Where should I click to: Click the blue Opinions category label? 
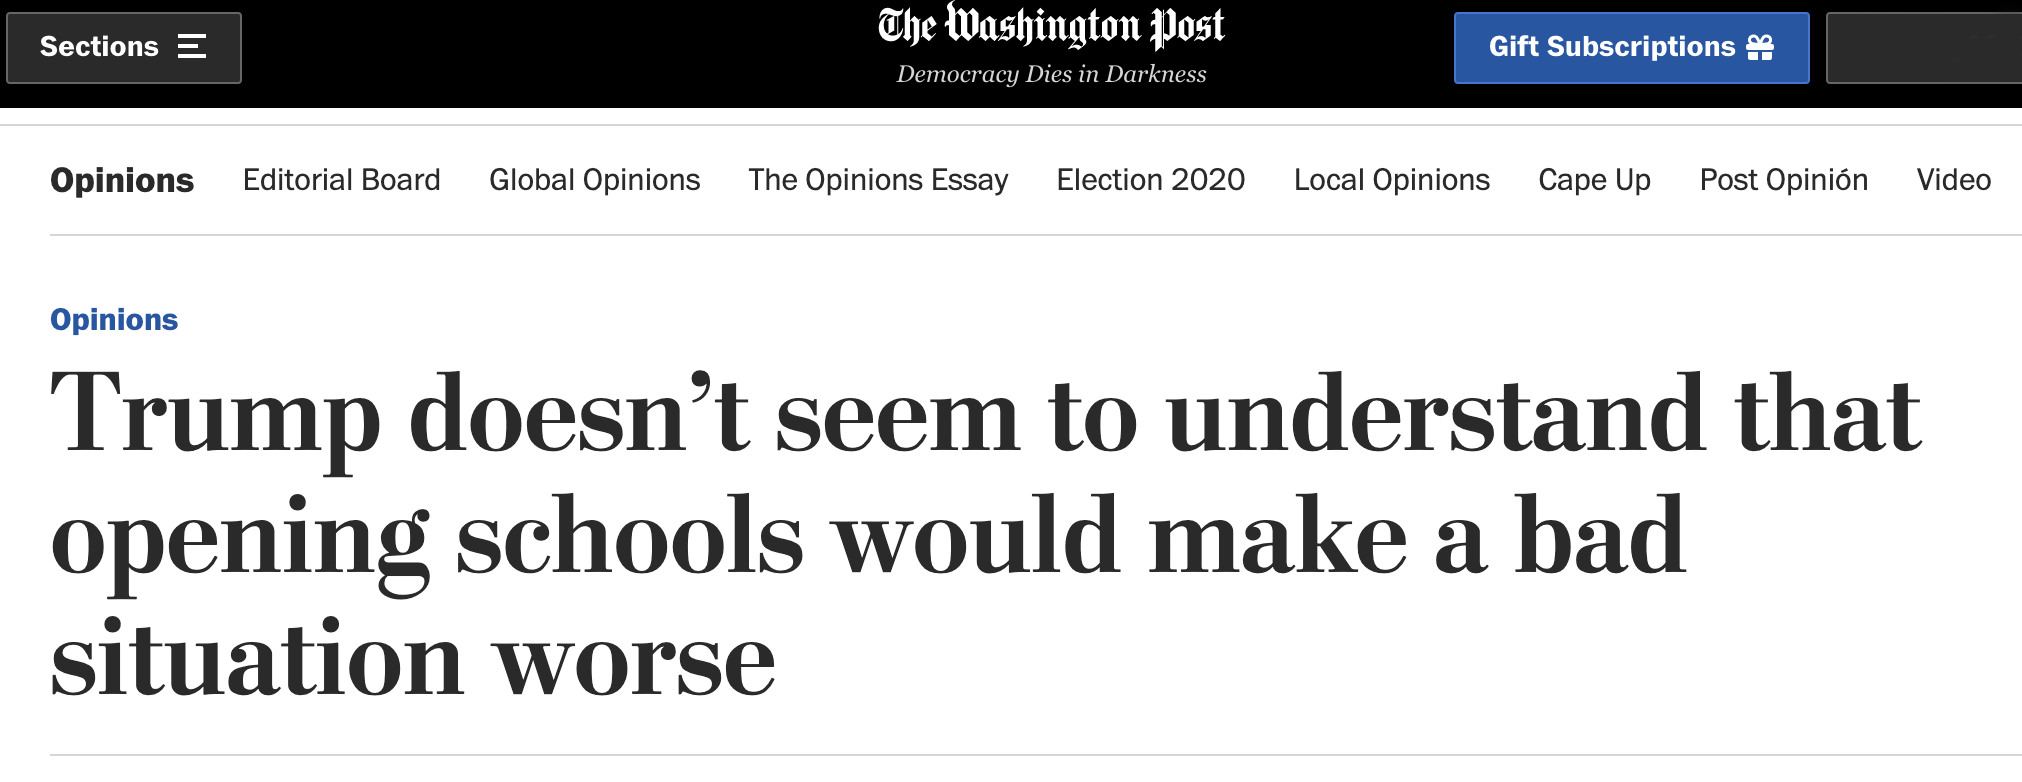pyautogui.click(x=114, y=320)
